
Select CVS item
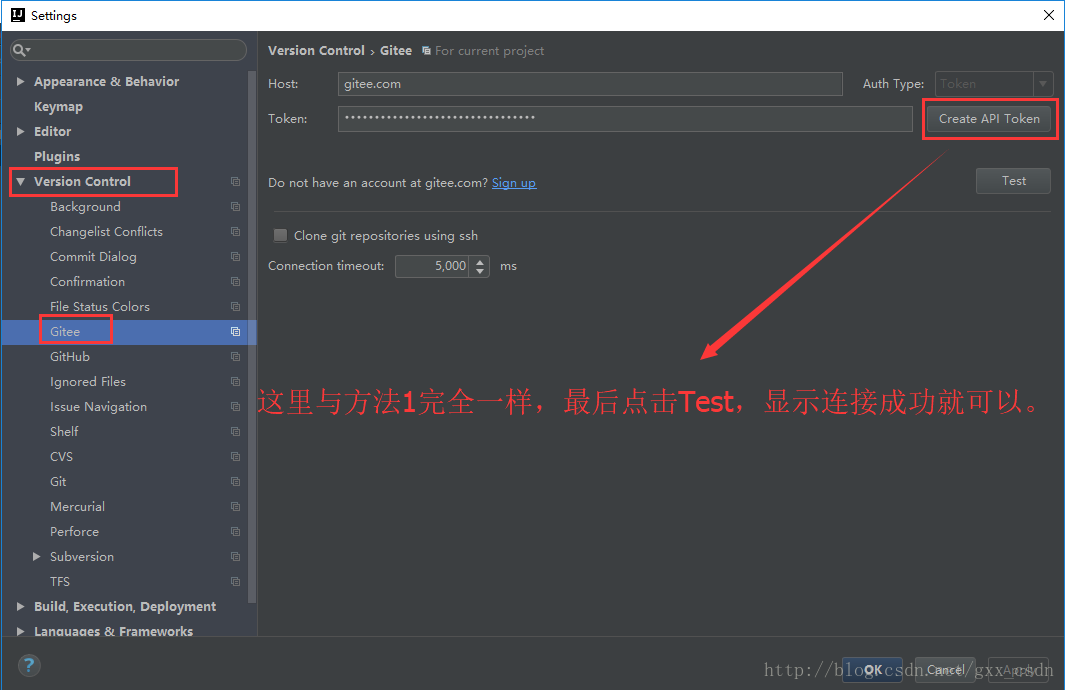pos(61,456)
